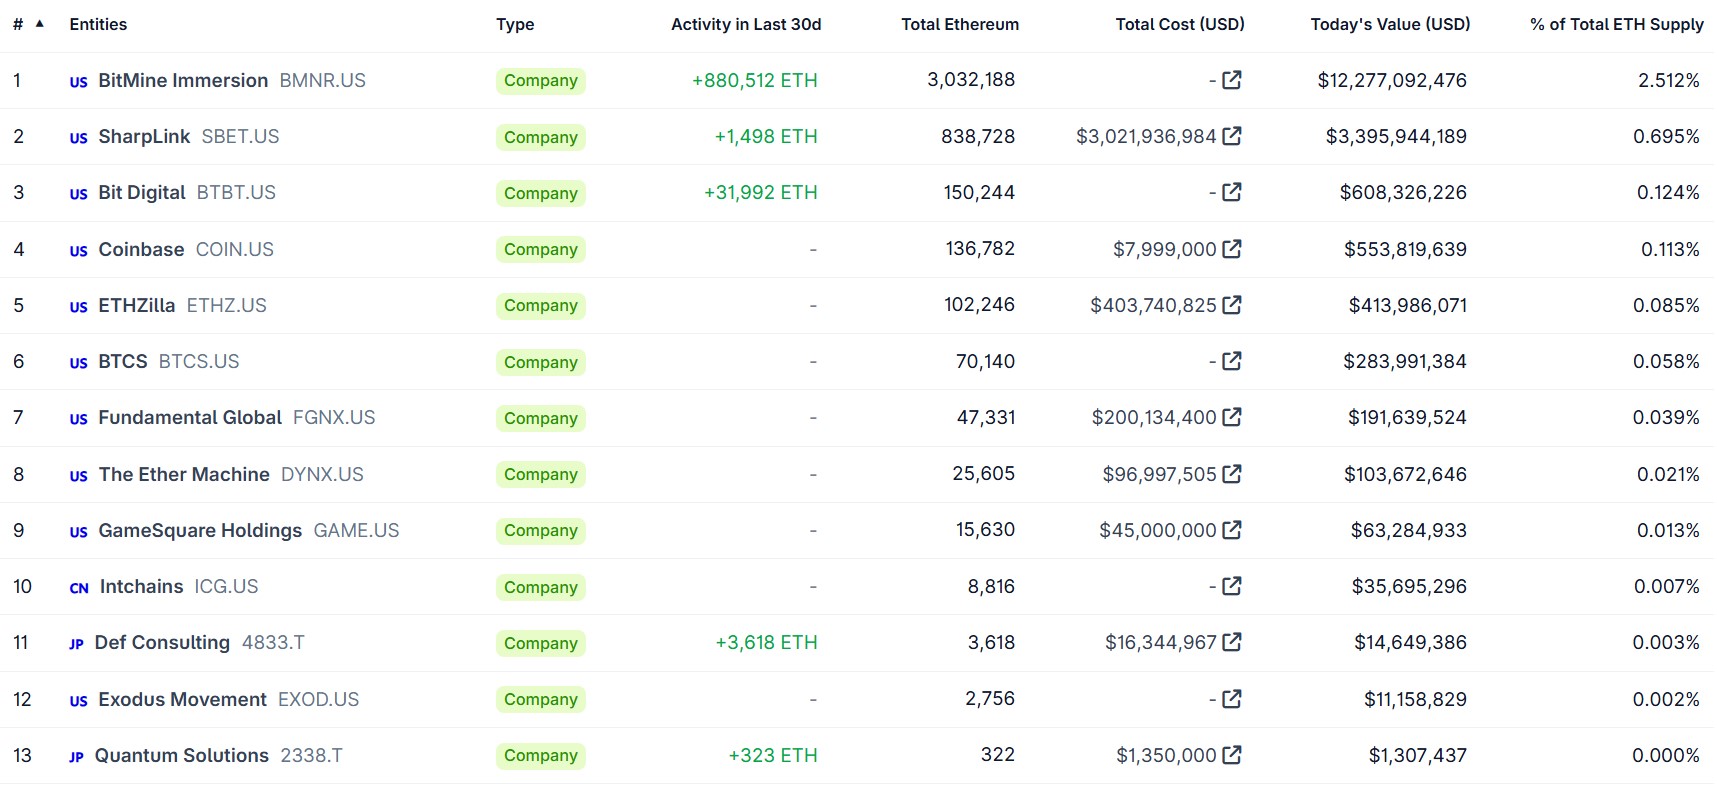Open external link beside GameSquare Holdings $45,000,000
This screenshot has width=1717, height=787.
(x=1232, y=529)
